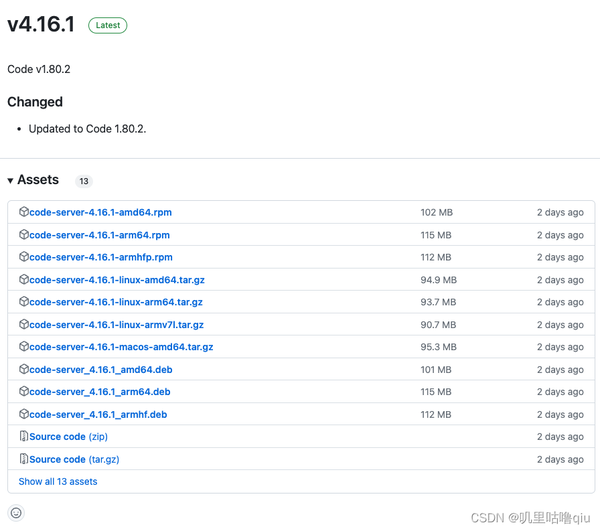The image size is (600, 531).
Task: Click 112 MB in the armhf.deb row
Action: [436, 414]
